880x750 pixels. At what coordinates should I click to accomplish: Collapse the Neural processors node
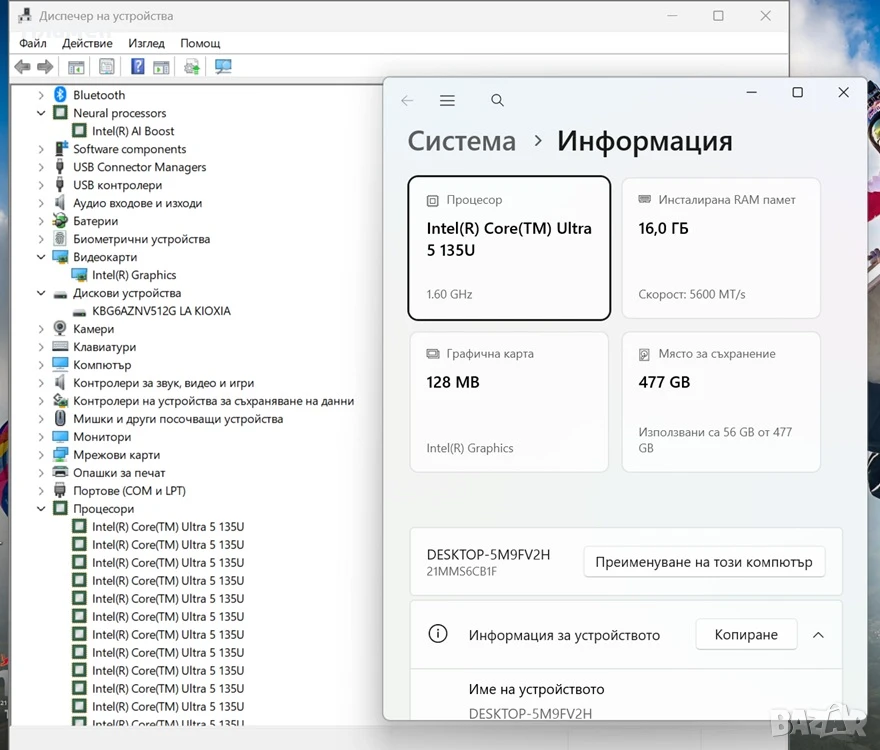point(41,113)
